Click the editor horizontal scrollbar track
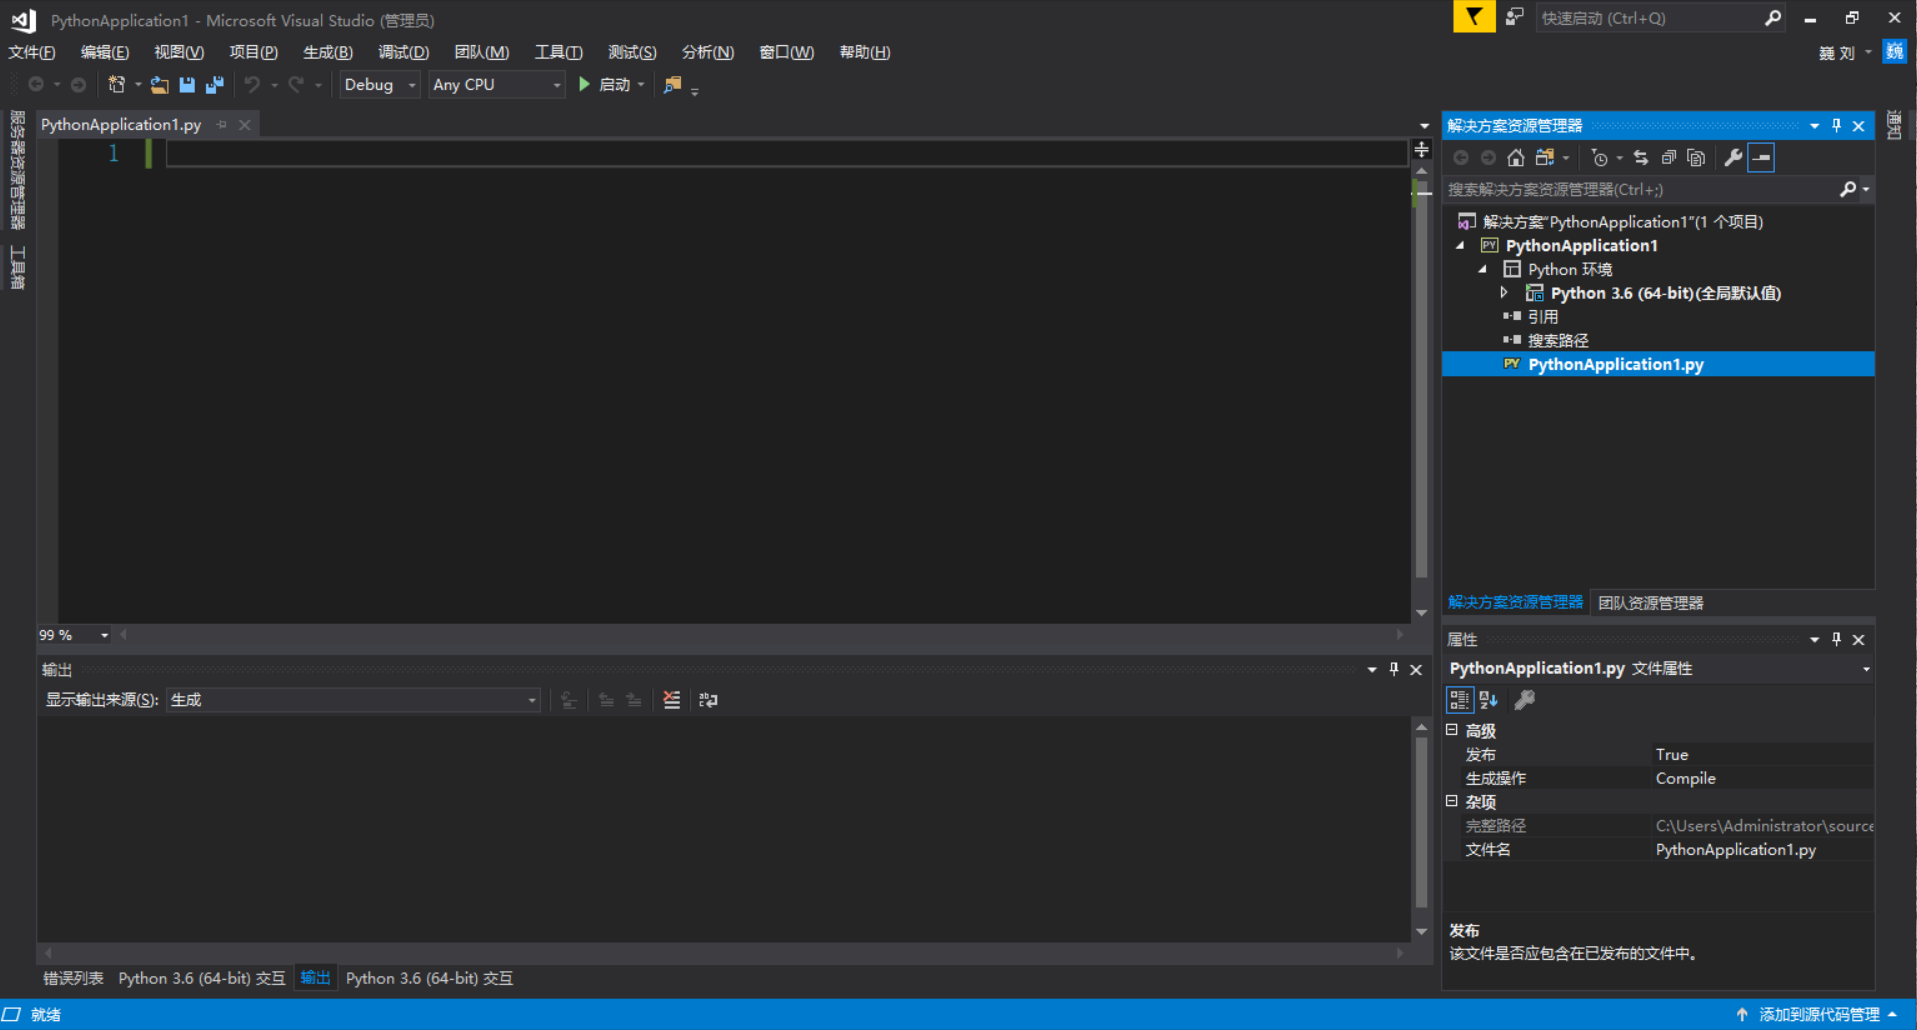Screen dimensions: 1917x1030 coord(760,635)
